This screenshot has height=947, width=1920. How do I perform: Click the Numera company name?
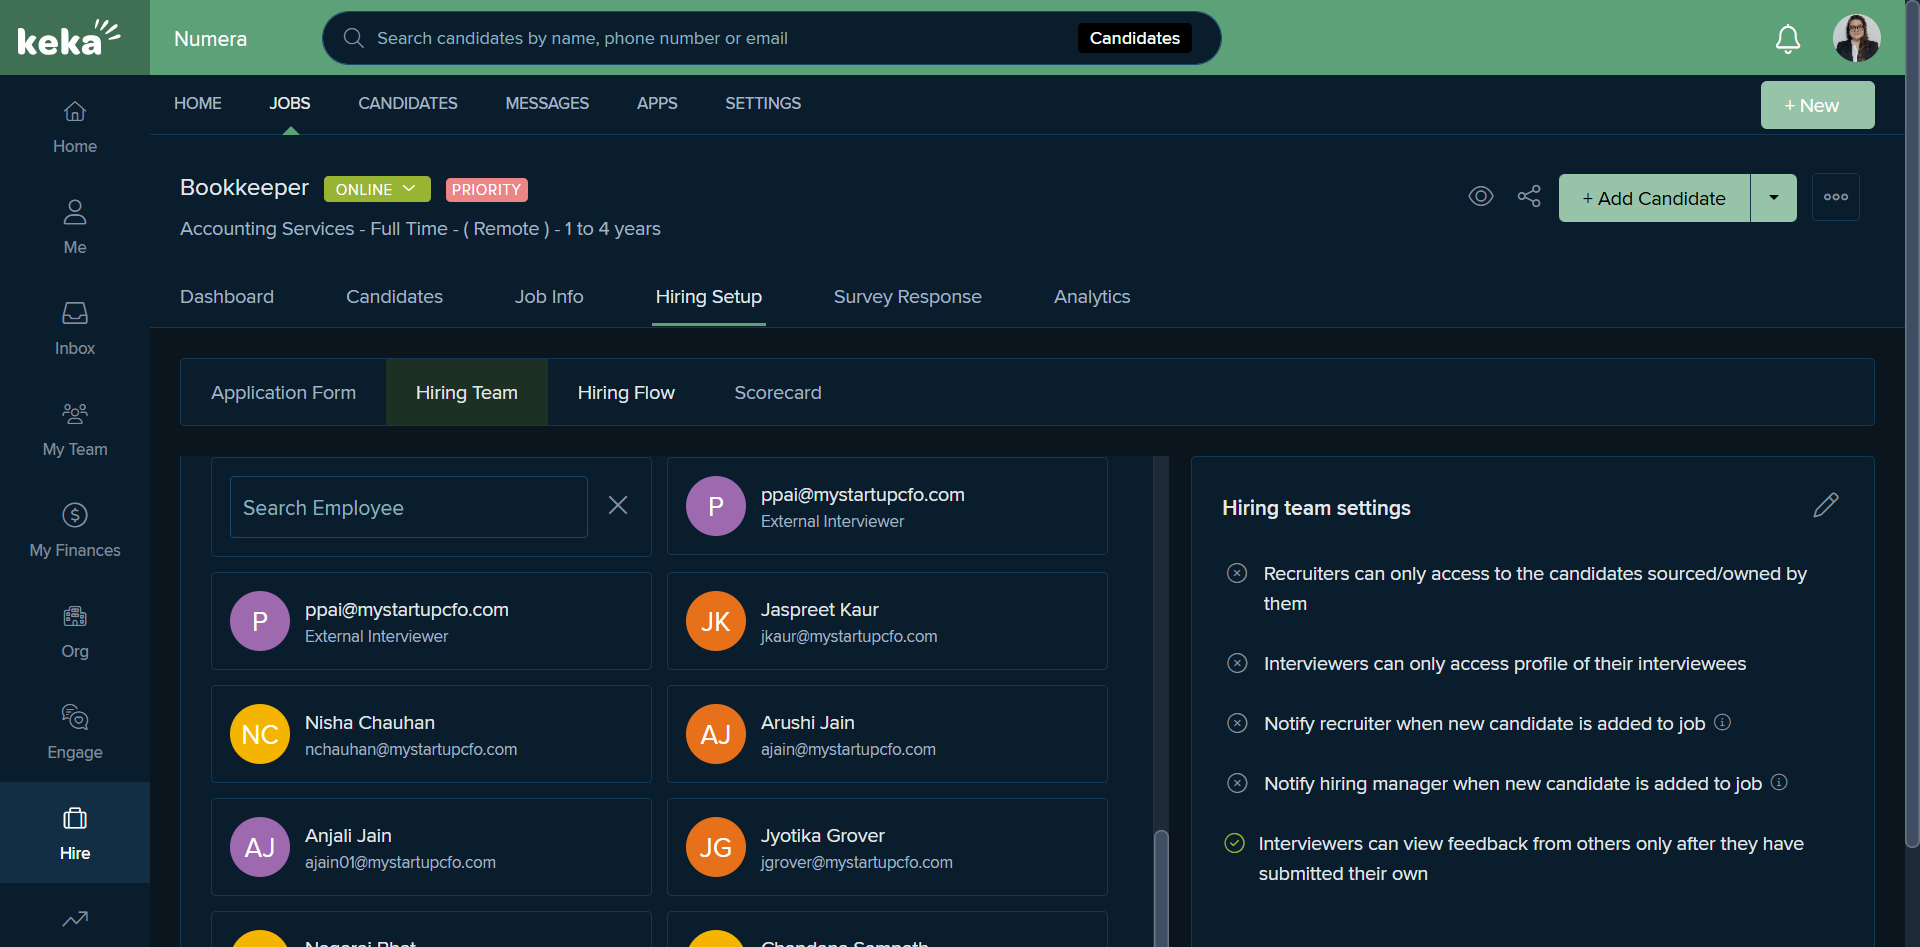(x=210, y=38)
